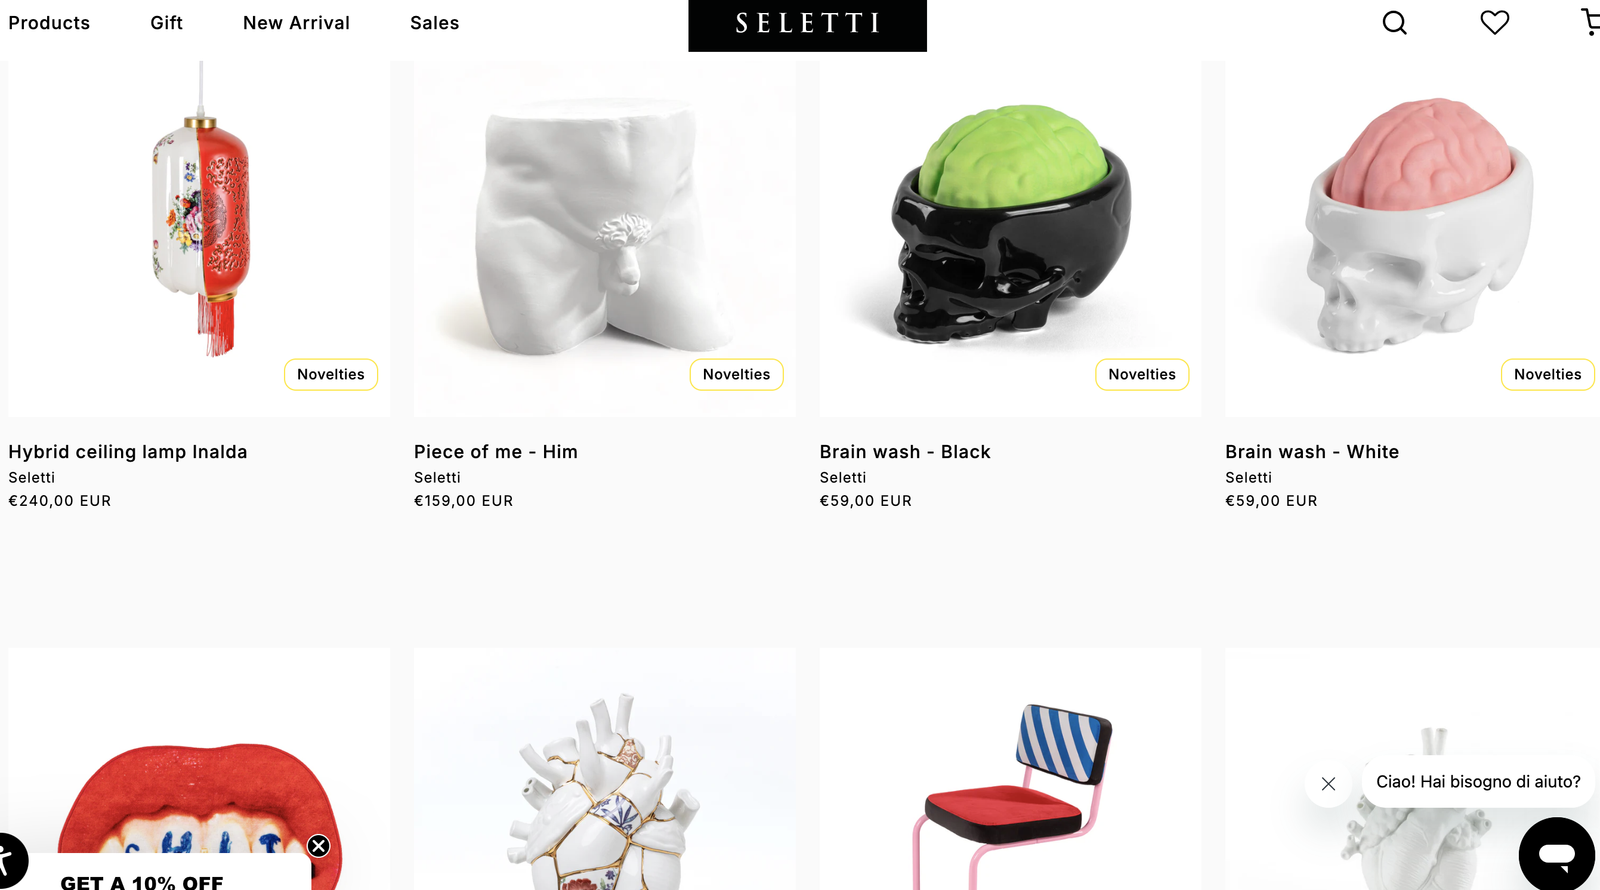
Task: Open the Gift menu
Action: click(167, 23)
